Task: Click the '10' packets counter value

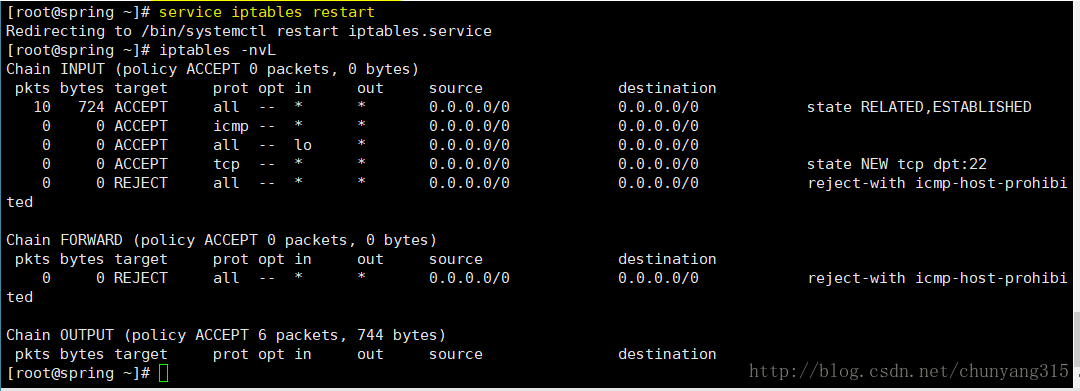Action: pyautogui.click(x=42, y=107)
